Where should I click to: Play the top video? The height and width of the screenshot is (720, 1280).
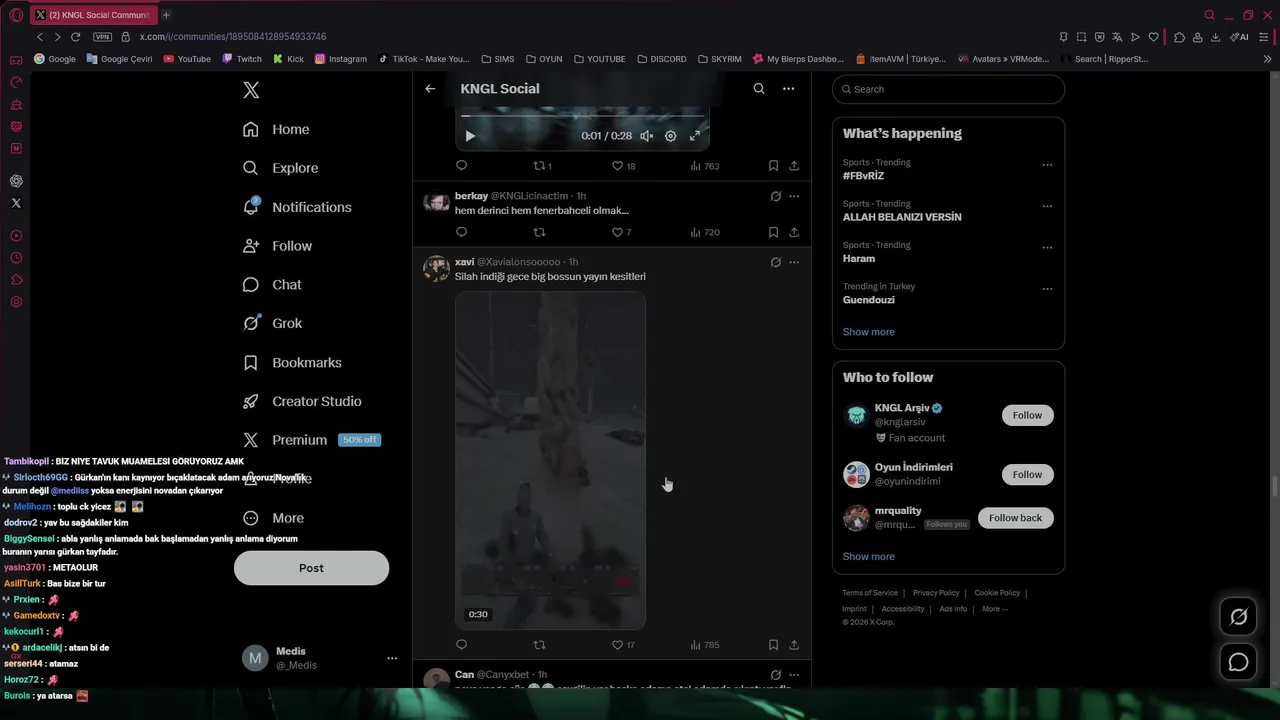tap(470, 136)
